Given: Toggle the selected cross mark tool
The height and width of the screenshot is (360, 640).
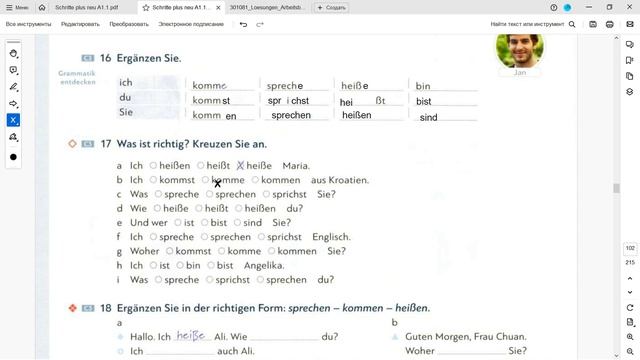Looking at the screenshot, I should pyautogui.click(x=13, y=120).
